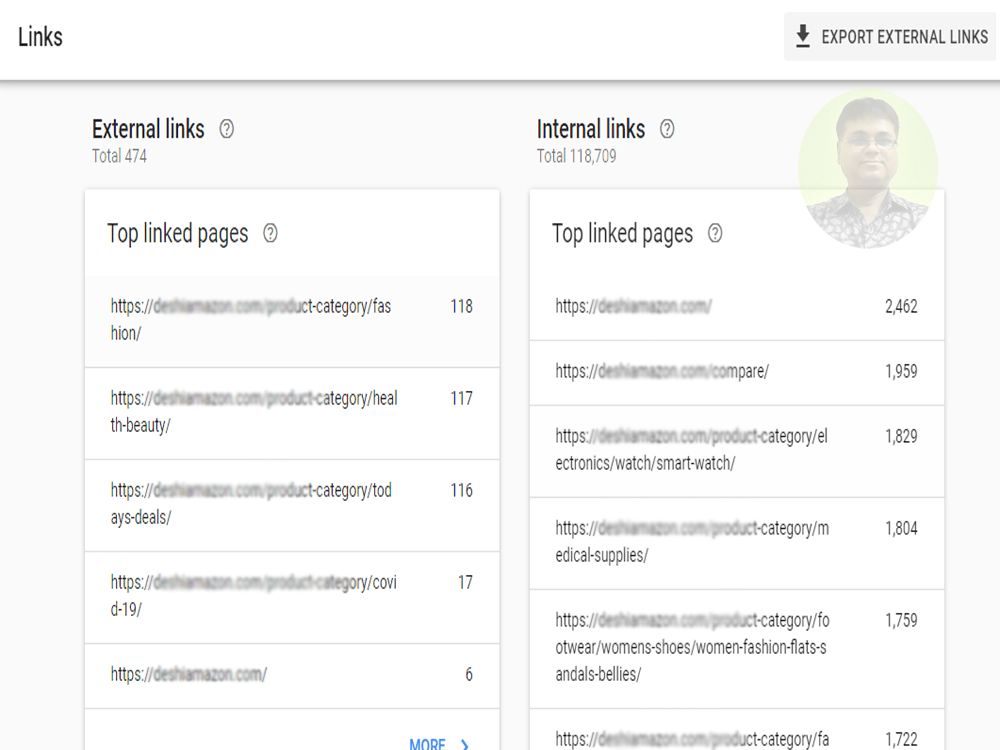Click the MORE link under external linked pages

427,744
